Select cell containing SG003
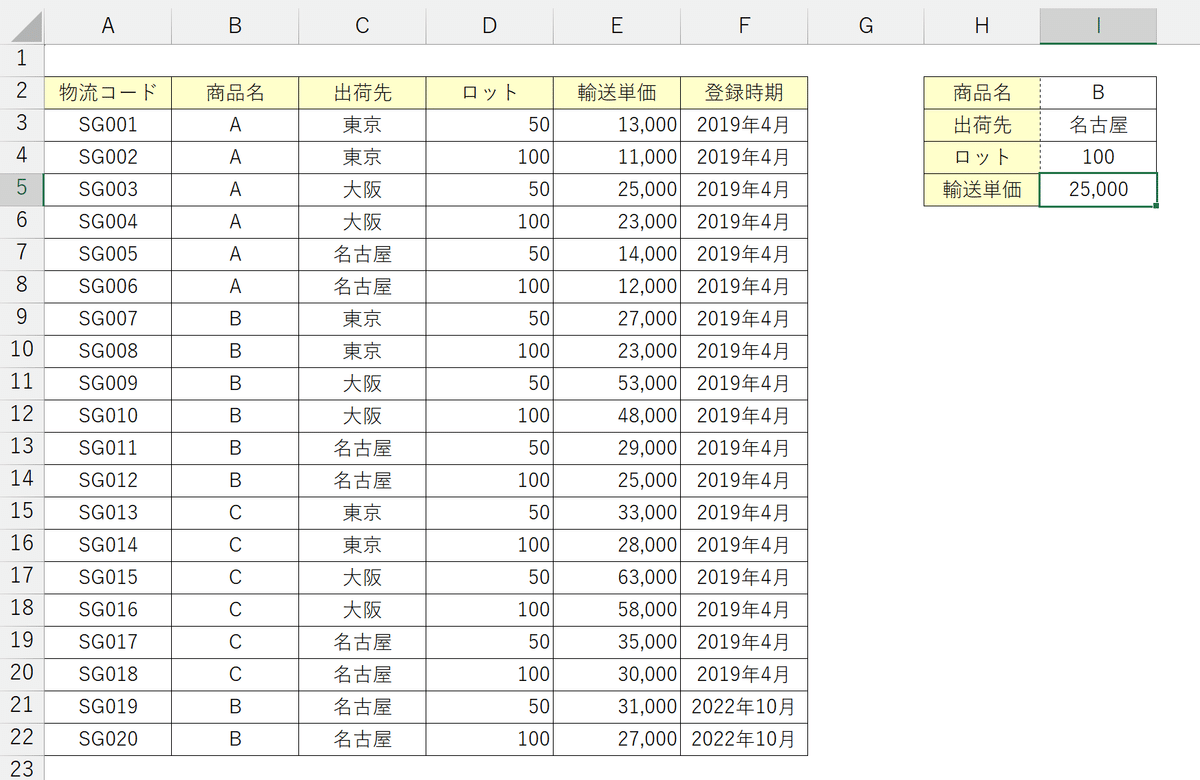This screenshot has width=1200, height=780. [108, 189]
